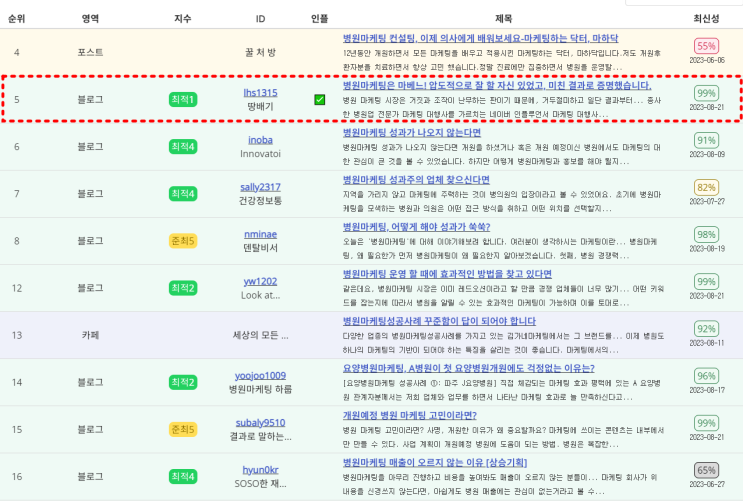Viewport: 743px width, 501px height.
Task: Open the '병원마케팅 컨설팅, 이제 의사에게 배워보세요' title link
Action: click(x=480, y=38)
